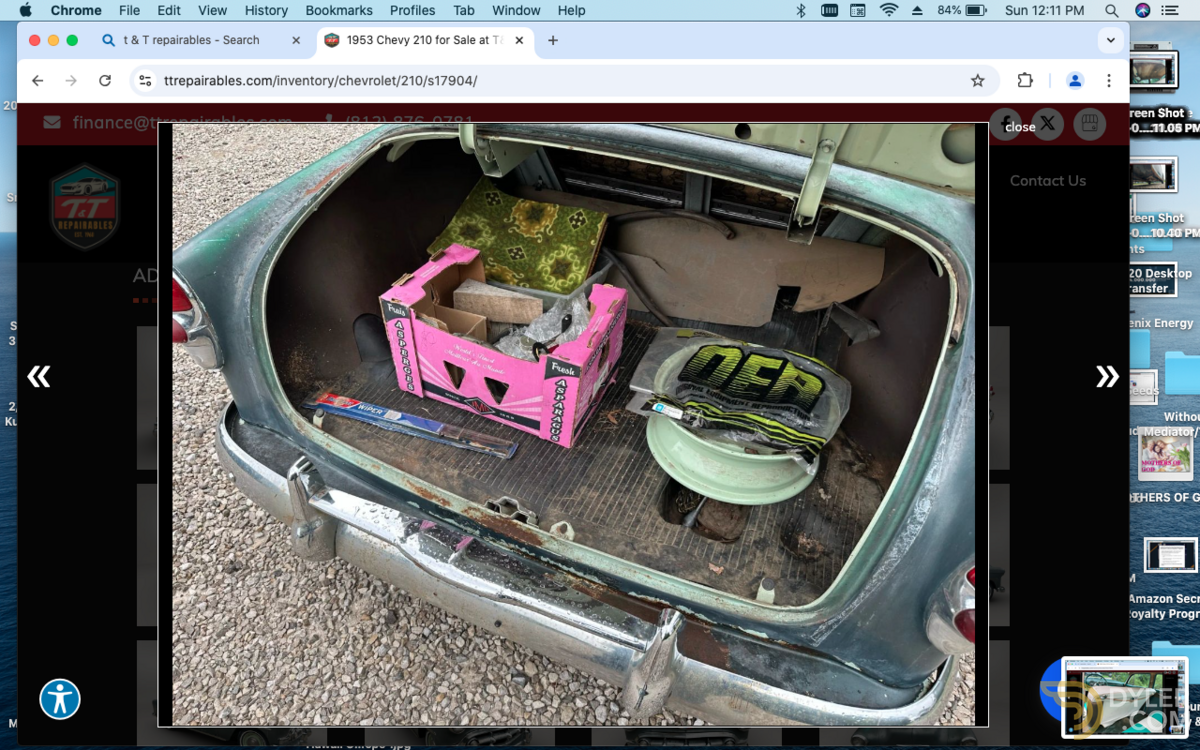Viewport: 1200px width, 750px height.
Task: Open the Profiles menu
Action: pos(413,10)
